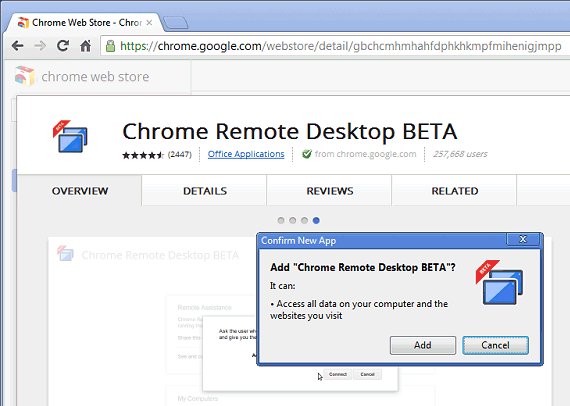Open the Office Applications category link
The width and height of the screenshot is (570, 406).
[x=246, y=154]
